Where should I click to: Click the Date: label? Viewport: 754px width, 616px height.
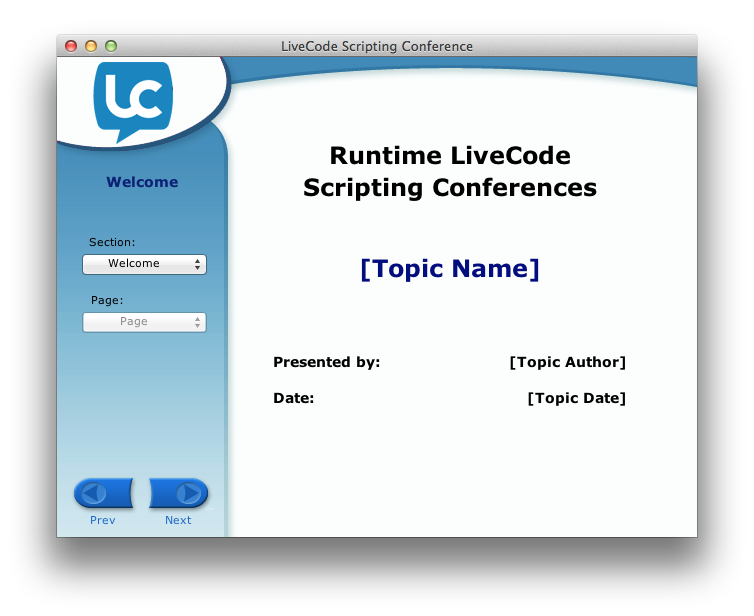pos(293,398)
